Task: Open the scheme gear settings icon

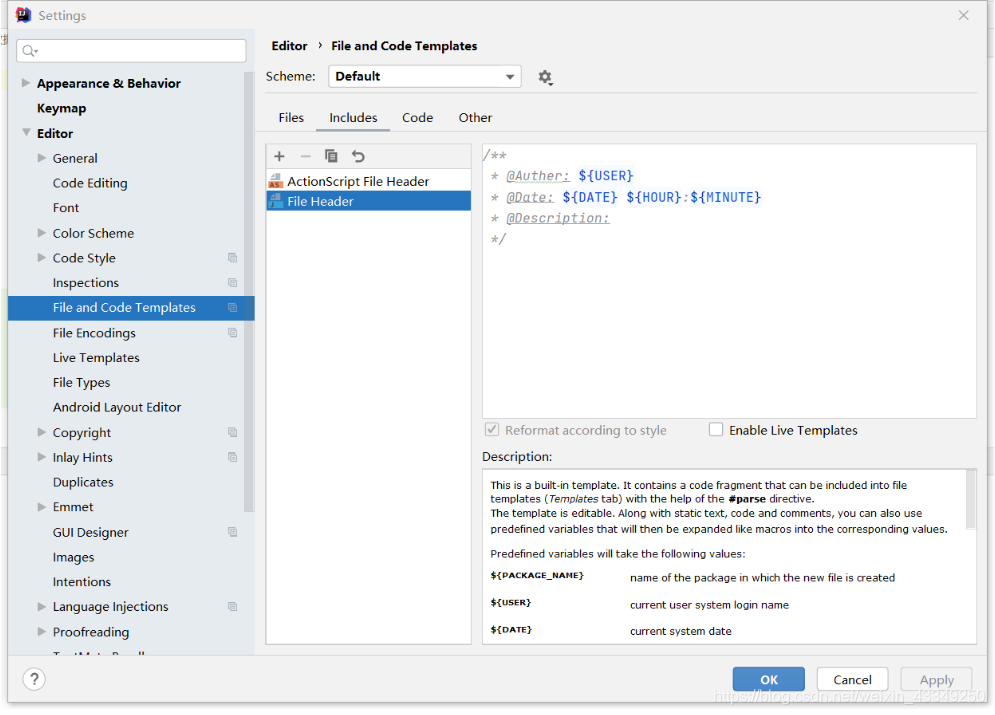Action: click(x=545, y=77)
